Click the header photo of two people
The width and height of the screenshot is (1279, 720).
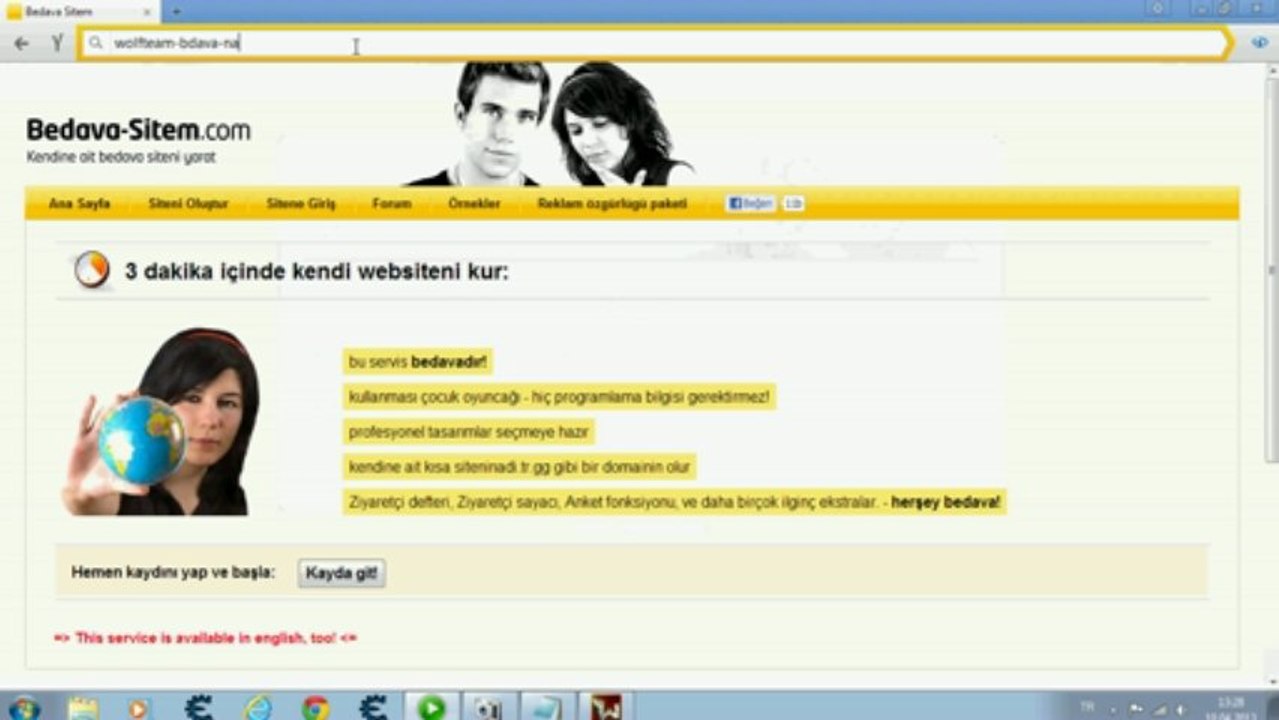[550, 124]
